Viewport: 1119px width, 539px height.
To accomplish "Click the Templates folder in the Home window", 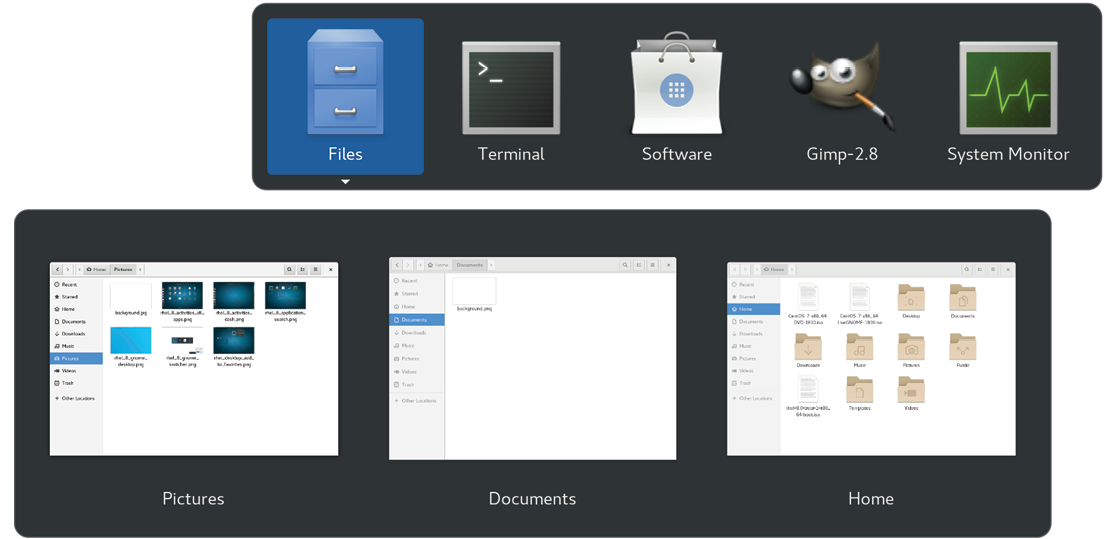I will pyautogui.click(x=860, y=392).
